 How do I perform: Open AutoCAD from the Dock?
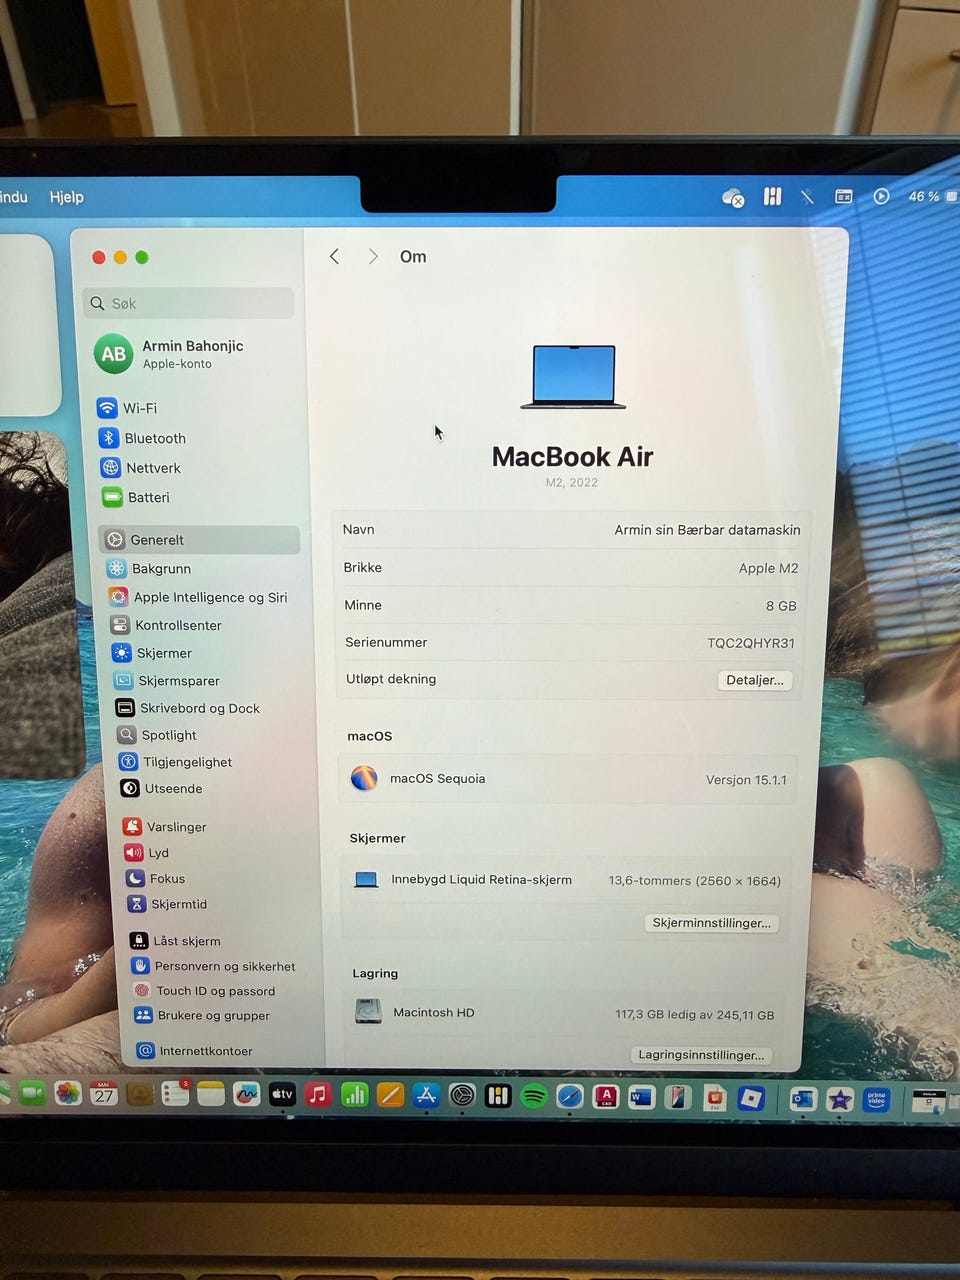coord(606,1097)
